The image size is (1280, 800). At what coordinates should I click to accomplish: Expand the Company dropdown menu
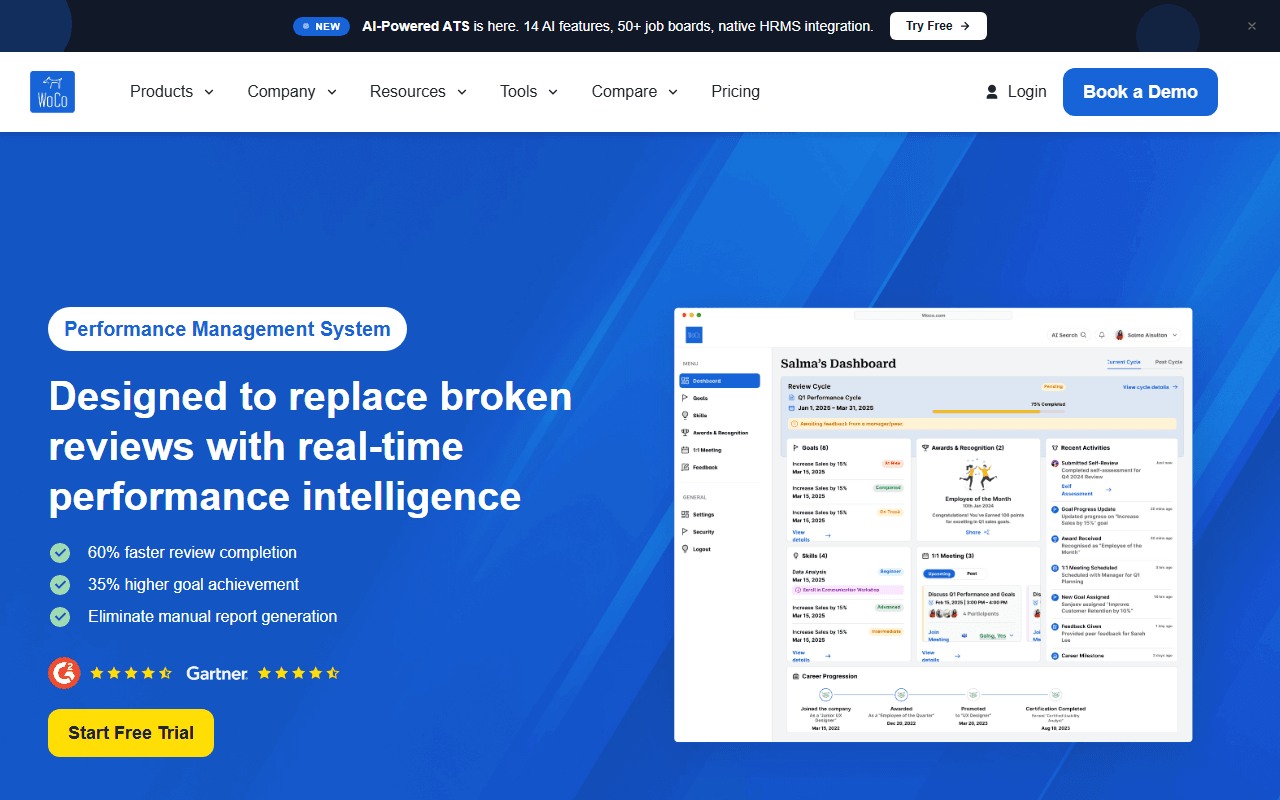tap(292, 92)
